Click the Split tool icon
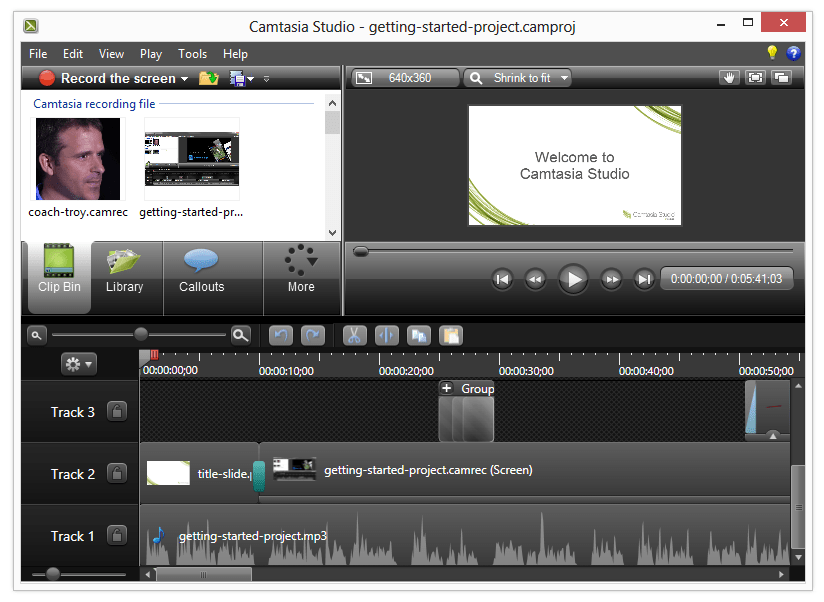The image size is (824, 602). pyautogui.click(x=386, y=336)
